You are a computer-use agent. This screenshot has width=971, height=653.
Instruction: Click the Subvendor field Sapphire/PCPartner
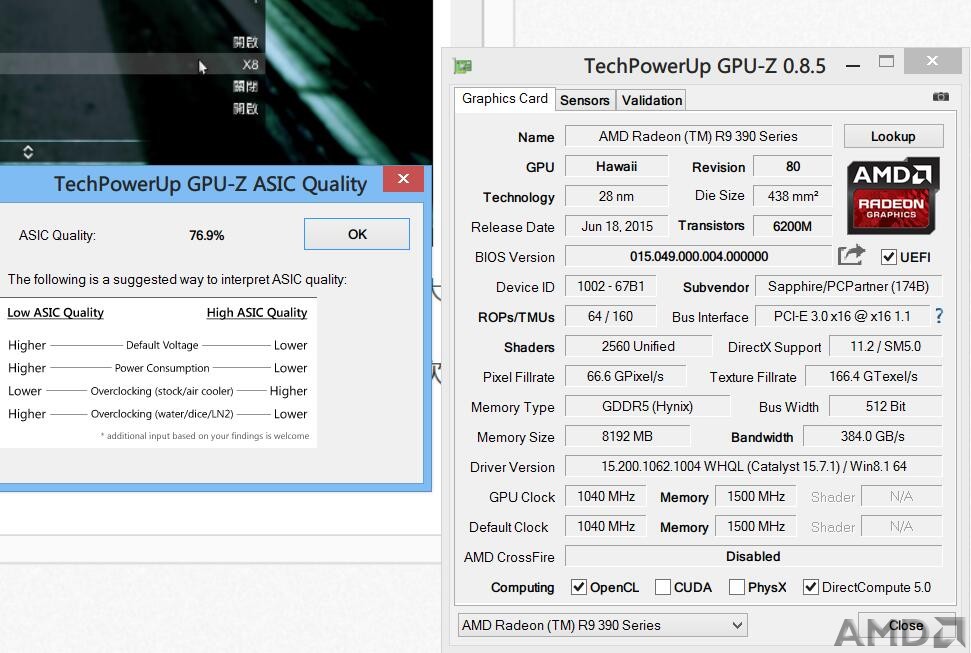pos(848,286)
